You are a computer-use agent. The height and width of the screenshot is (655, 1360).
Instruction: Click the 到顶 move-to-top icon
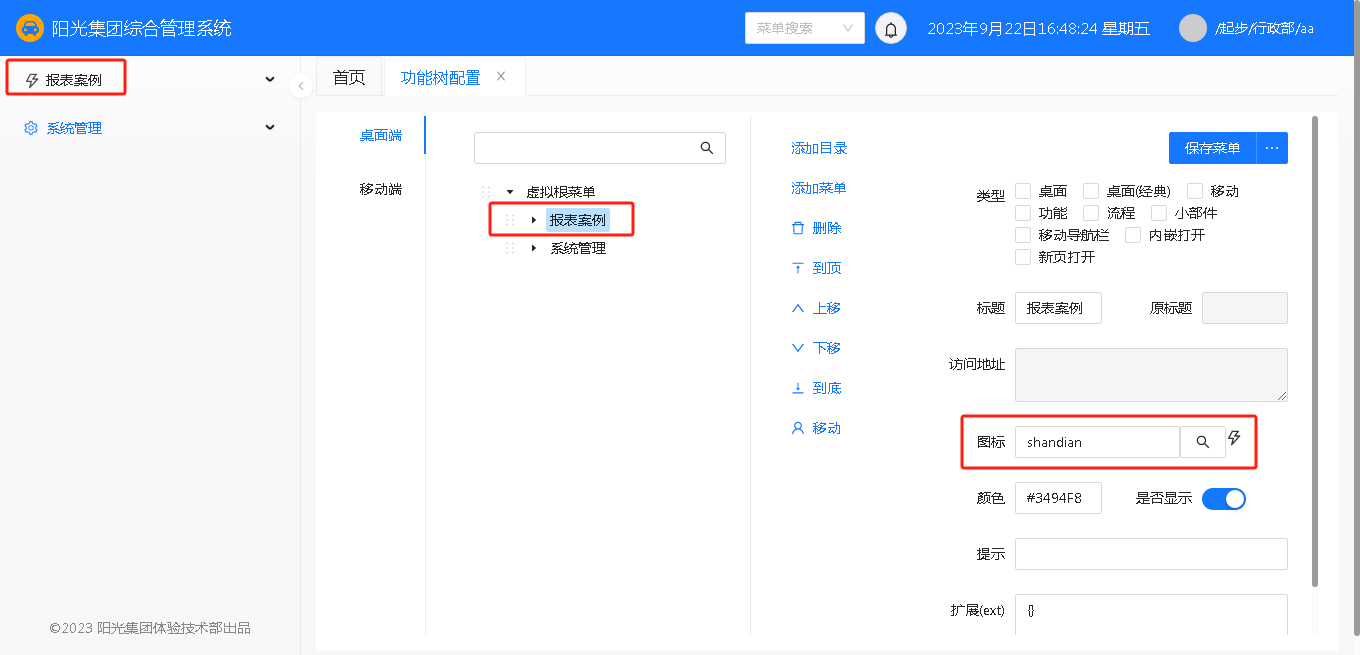pos(798,268)
